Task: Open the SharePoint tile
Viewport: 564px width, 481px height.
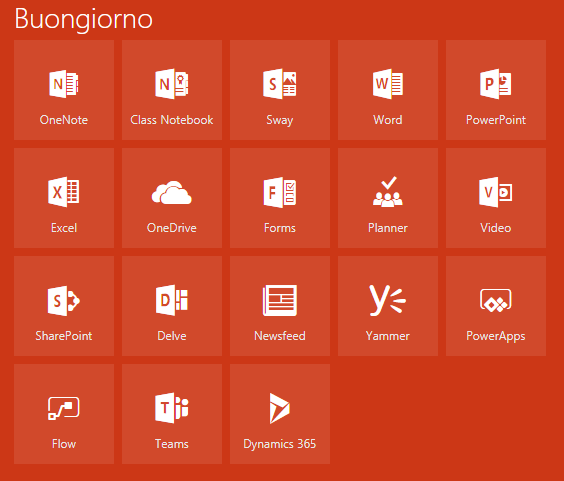Action: click(64, 306)
